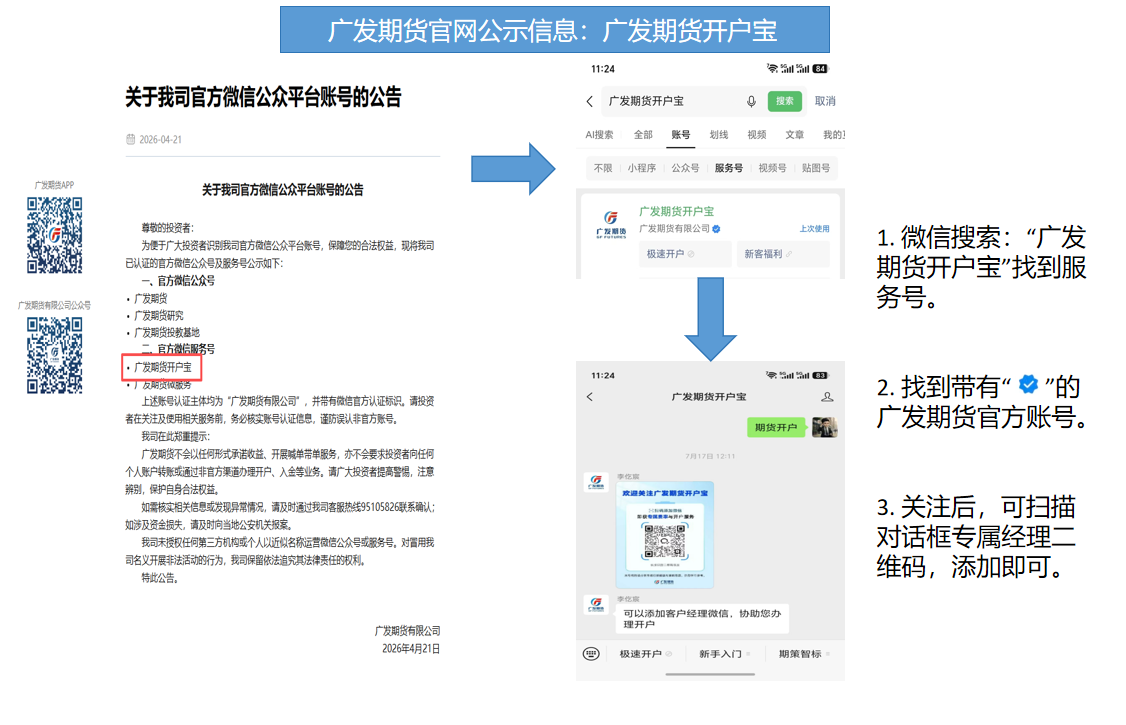Open the 视频 search tab

[757, 135]
